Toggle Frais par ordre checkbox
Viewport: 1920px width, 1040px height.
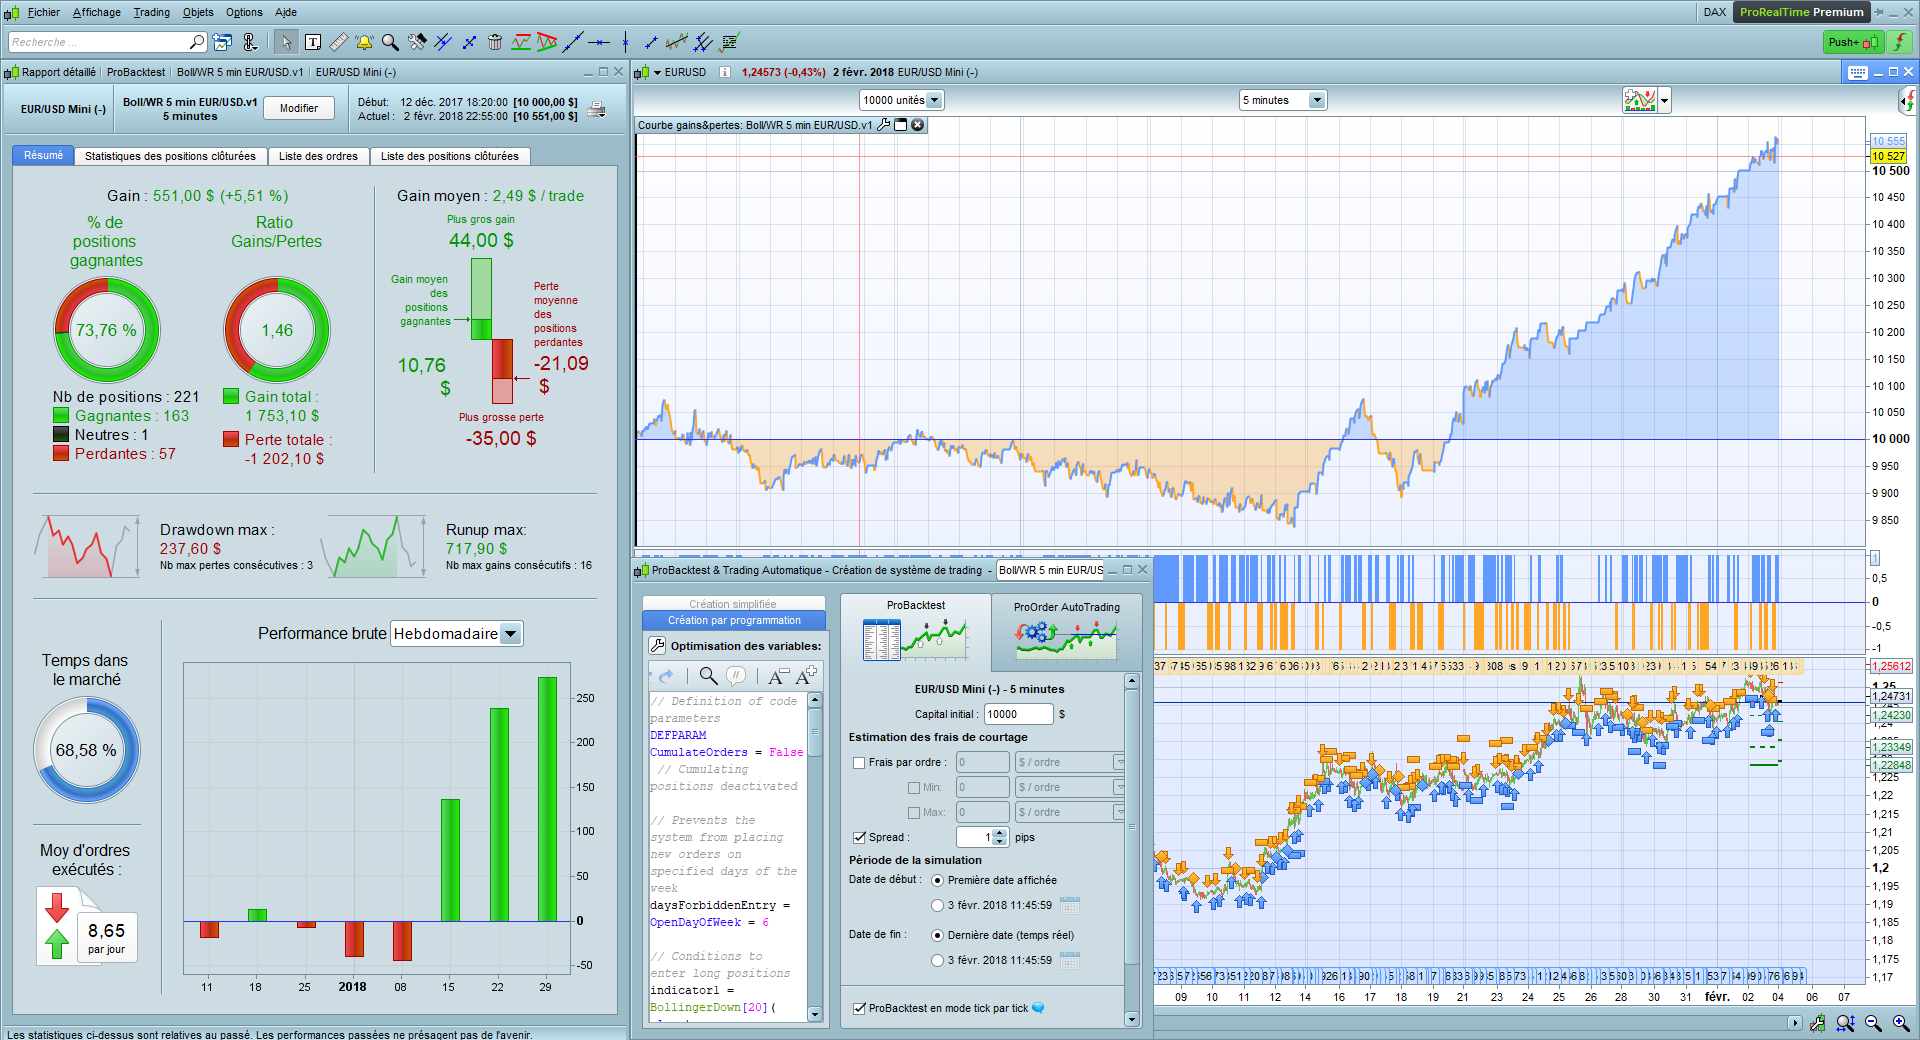coord(859,763)
